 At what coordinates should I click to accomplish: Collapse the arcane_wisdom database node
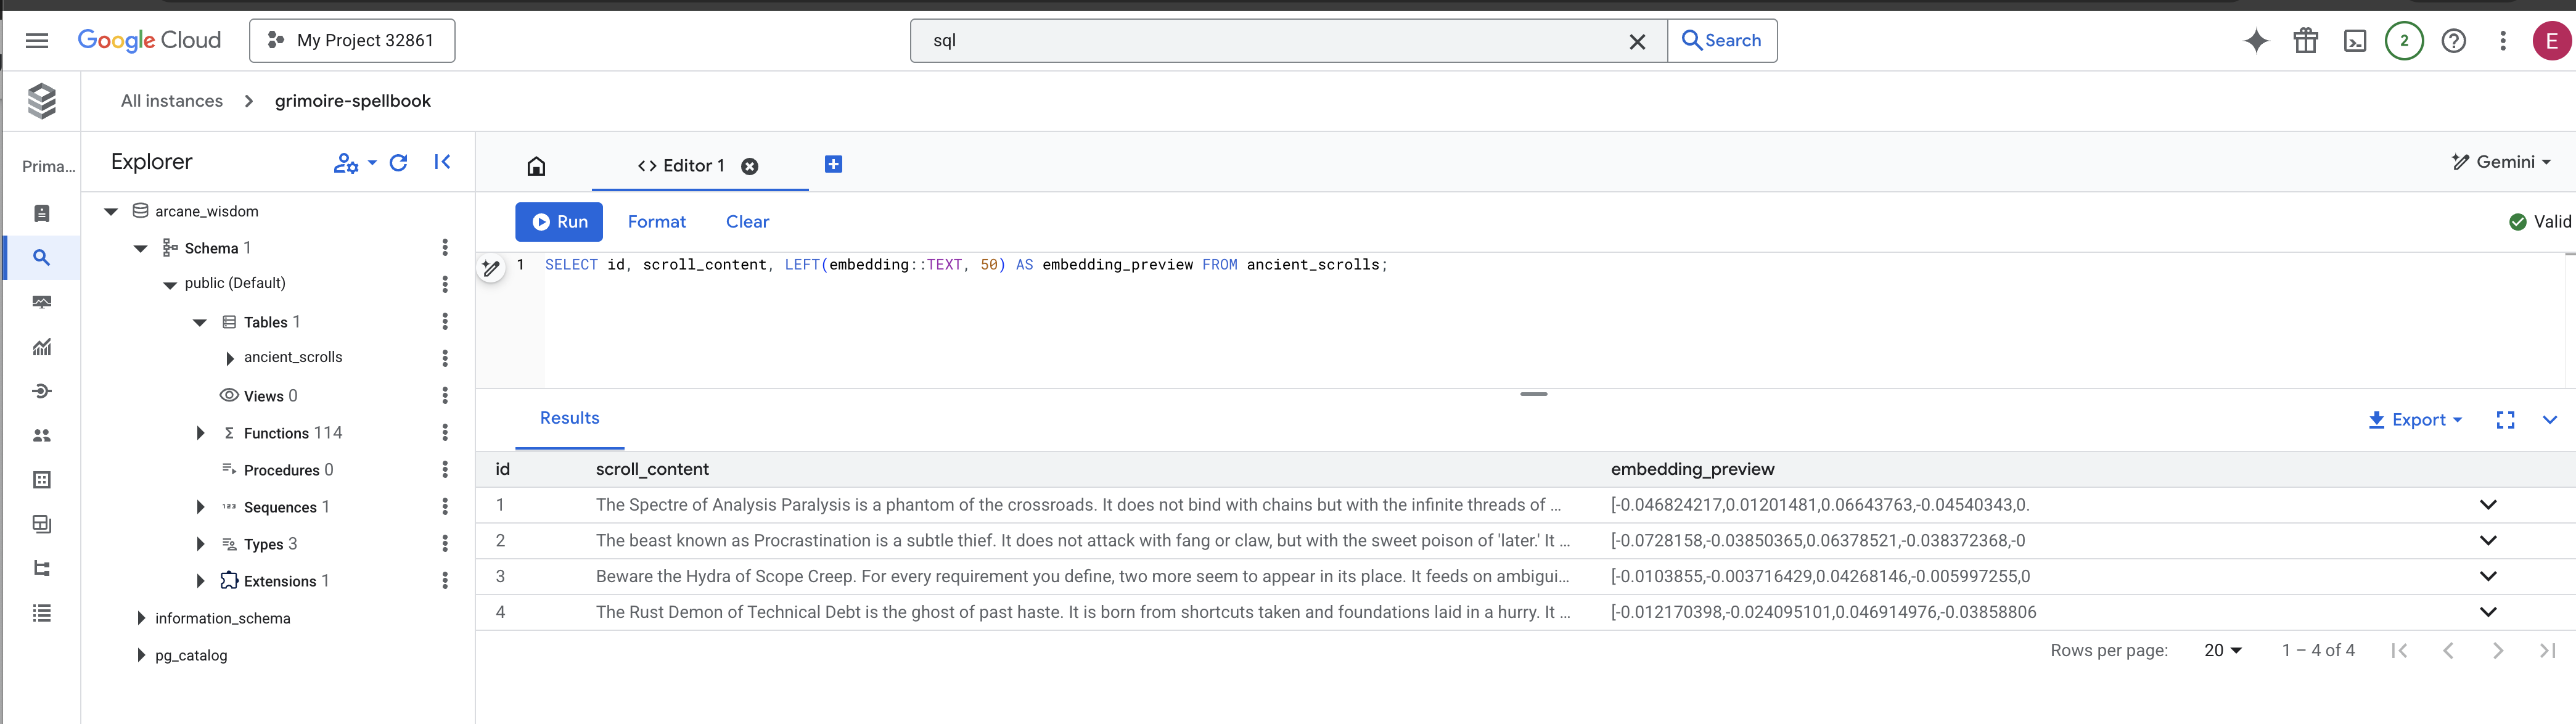point(111,211)
